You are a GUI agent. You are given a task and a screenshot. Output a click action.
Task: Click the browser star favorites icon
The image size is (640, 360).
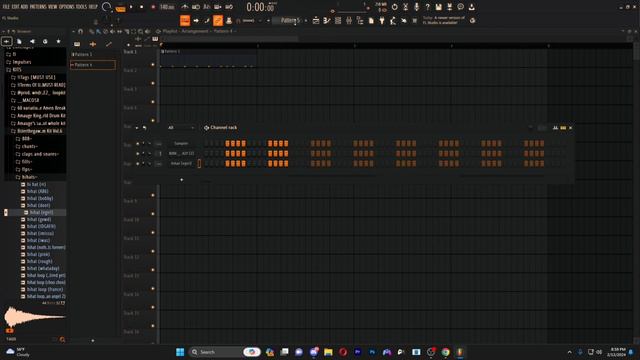pos(58,41)
